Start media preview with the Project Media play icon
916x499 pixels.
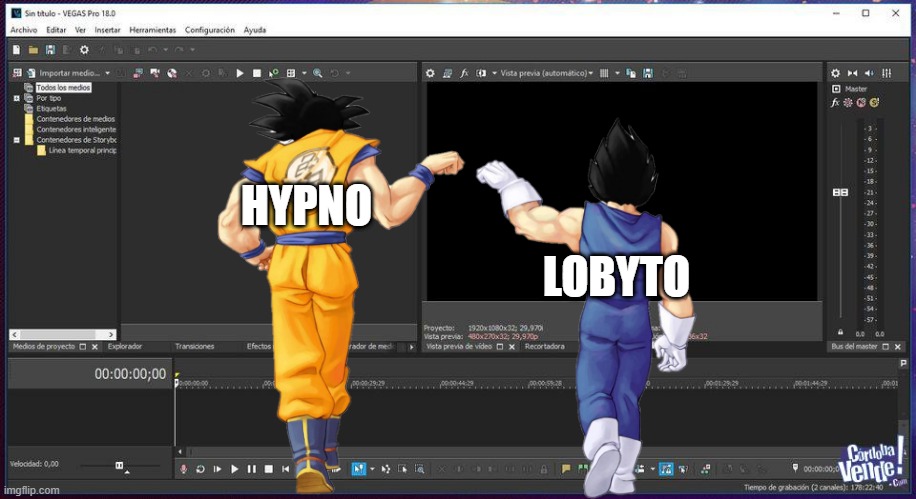pyautogui.click(x=240, y=73)
